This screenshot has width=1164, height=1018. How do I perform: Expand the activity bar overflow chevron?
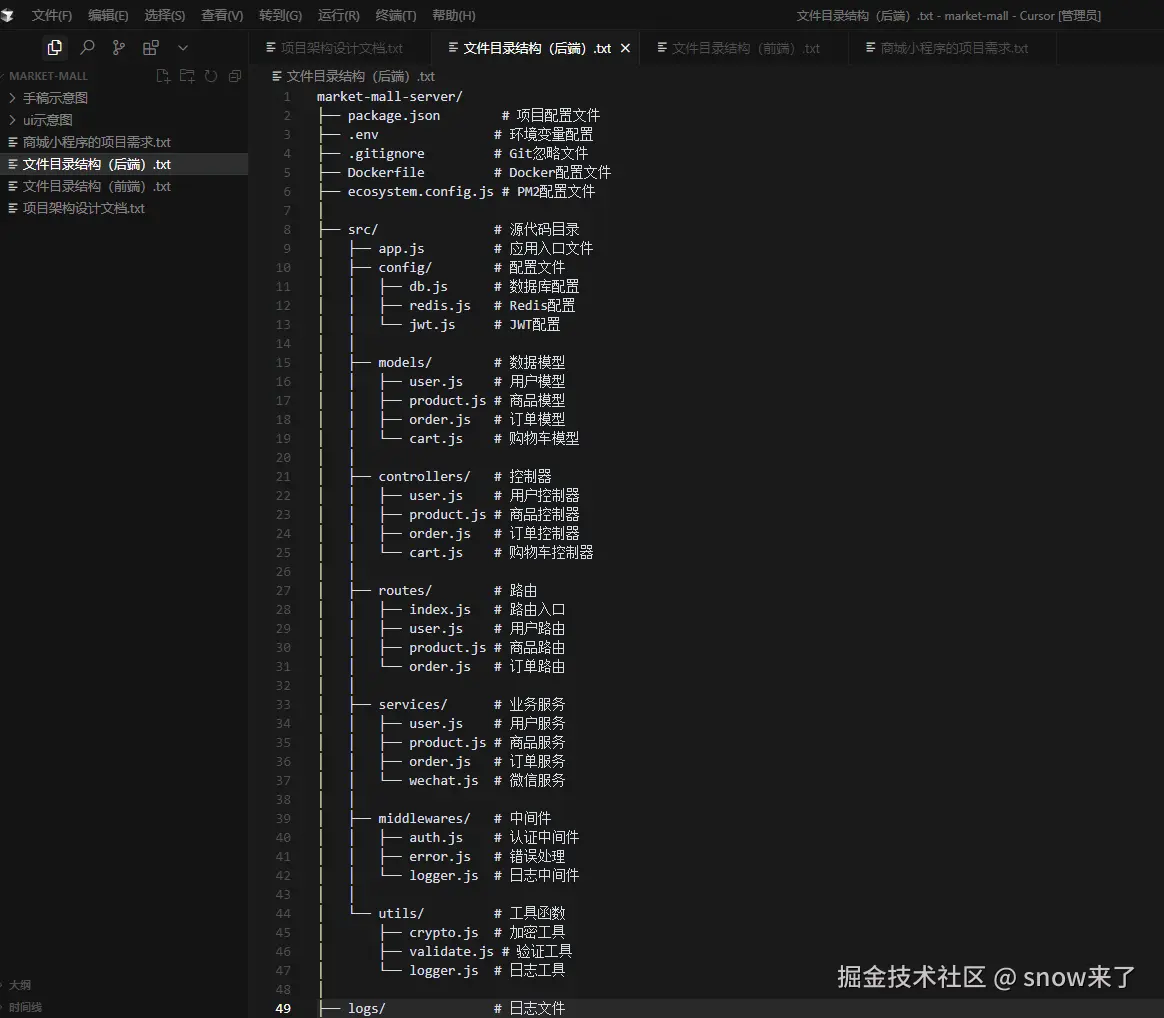pyautogui.click(x=183, y=48)
